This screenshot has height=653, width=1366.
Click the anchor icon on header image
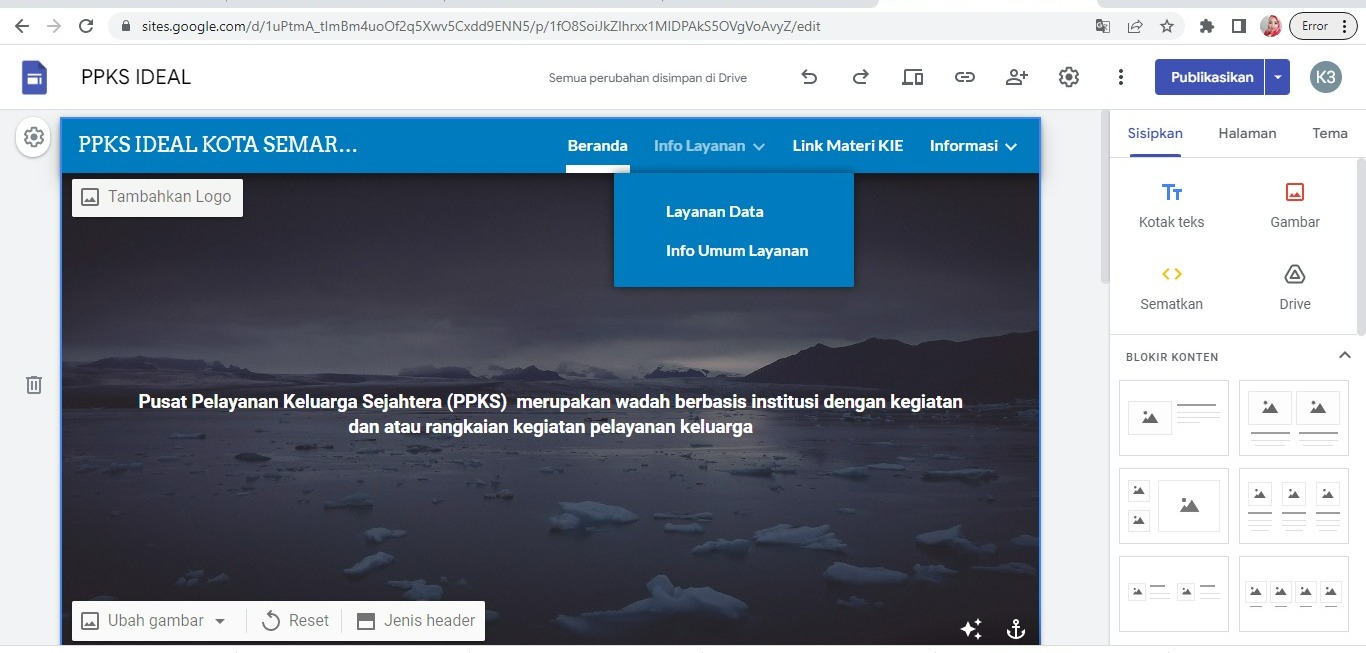[1015, 628]
